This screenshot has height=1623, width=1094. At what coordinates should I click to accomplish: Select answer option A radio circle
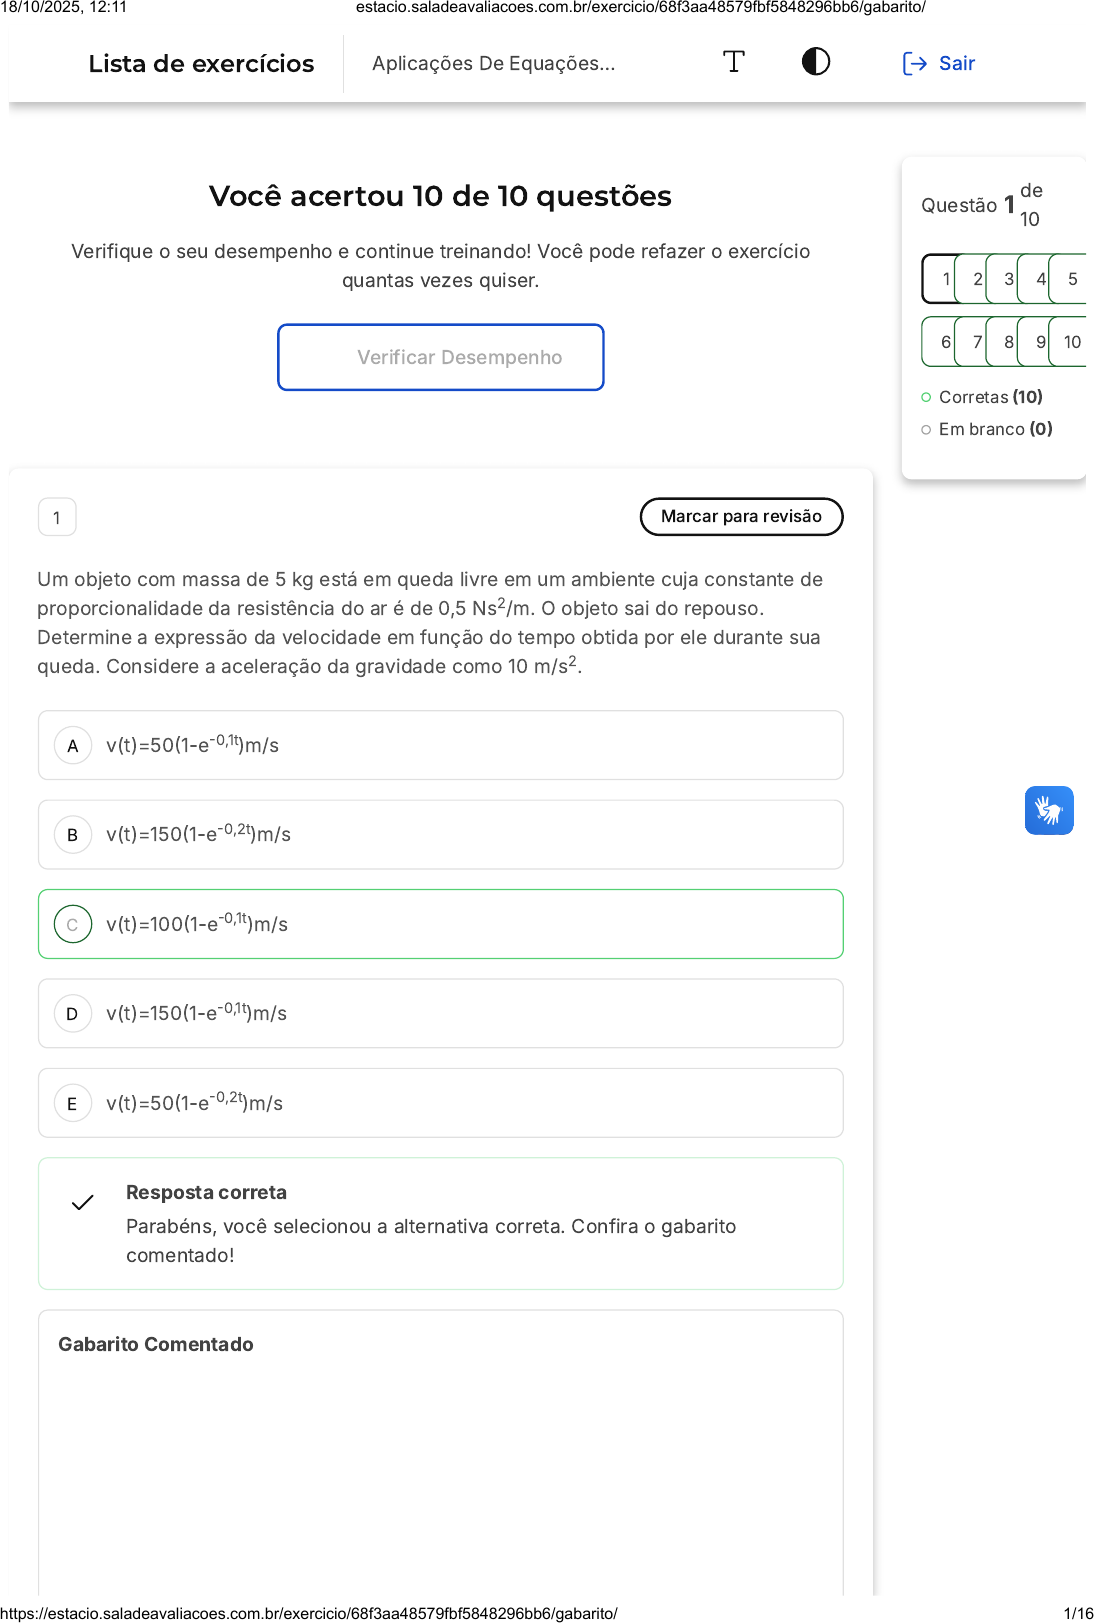click(73, 746)
